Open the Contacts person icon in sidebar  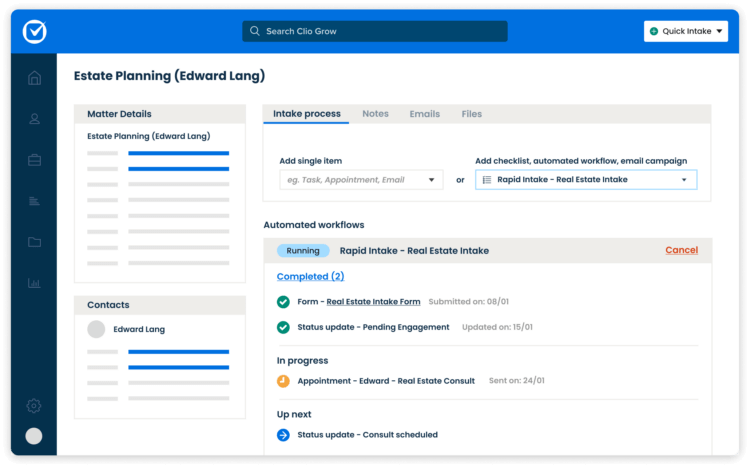tap(34, 119)
